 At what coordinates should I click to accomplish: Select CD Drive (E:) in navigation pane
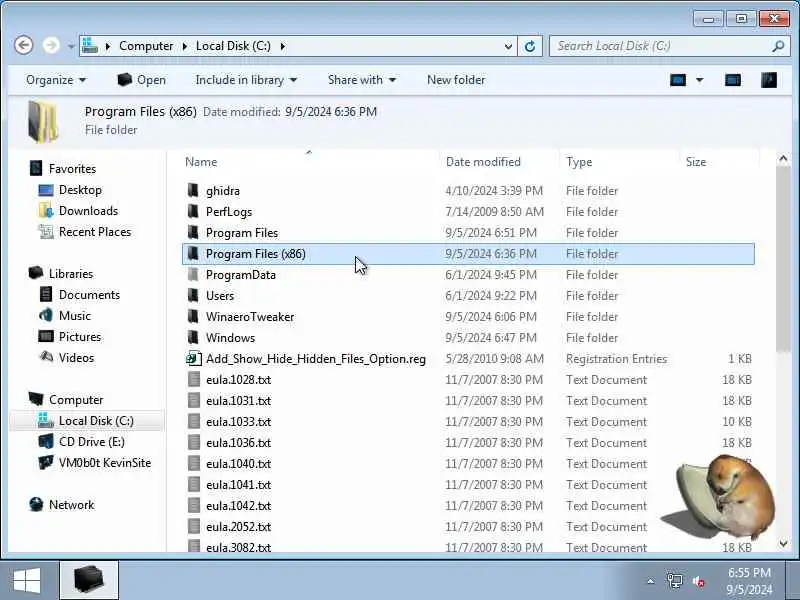click(x=91, y=442)
